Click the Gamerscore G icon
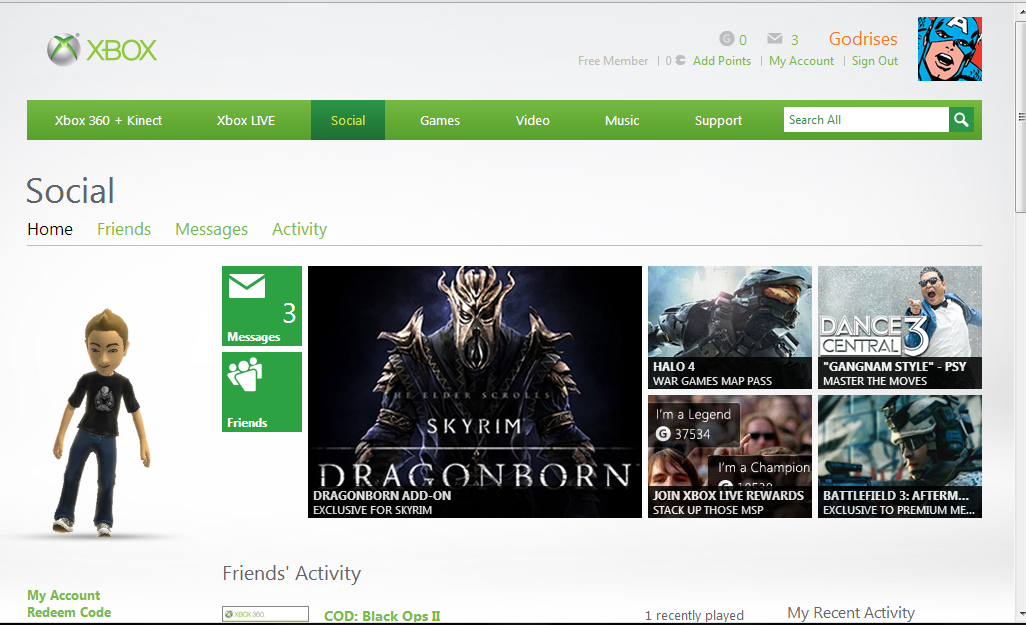The image size is (1026, 625). coord(726,39)
